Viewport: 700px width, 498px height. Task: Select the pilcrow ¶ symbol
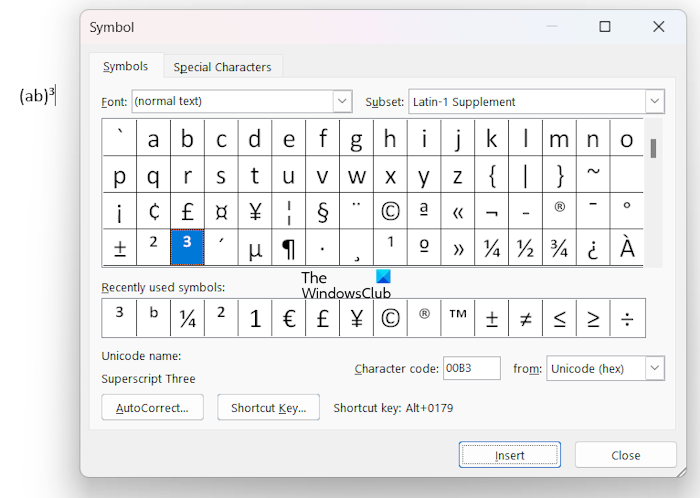[289, 247]
